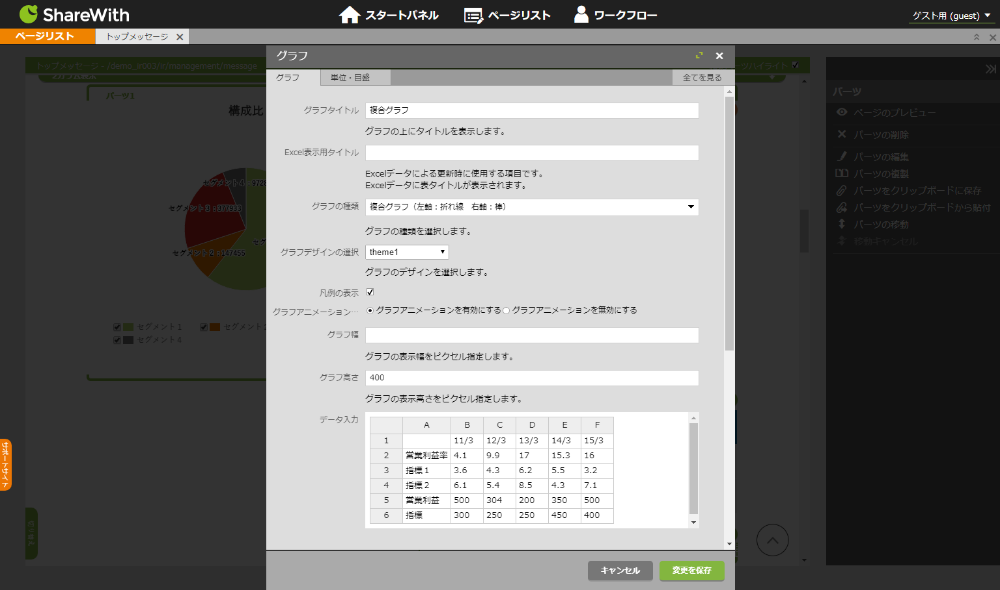Open ページリスト from the top navigation
Viewport: 1000px width, 590px height.
tap(507, 15)
